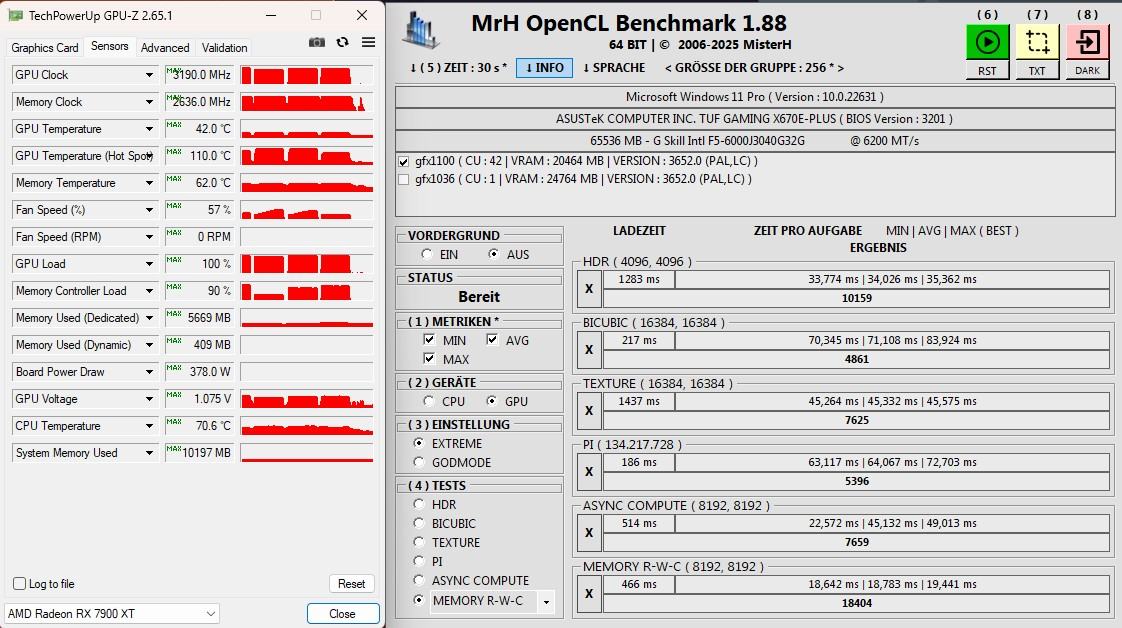
Task: Click the GRÖSSE DER GRUPPE : 256 setting
Action: pyautogui.click(x=754, y=68)
